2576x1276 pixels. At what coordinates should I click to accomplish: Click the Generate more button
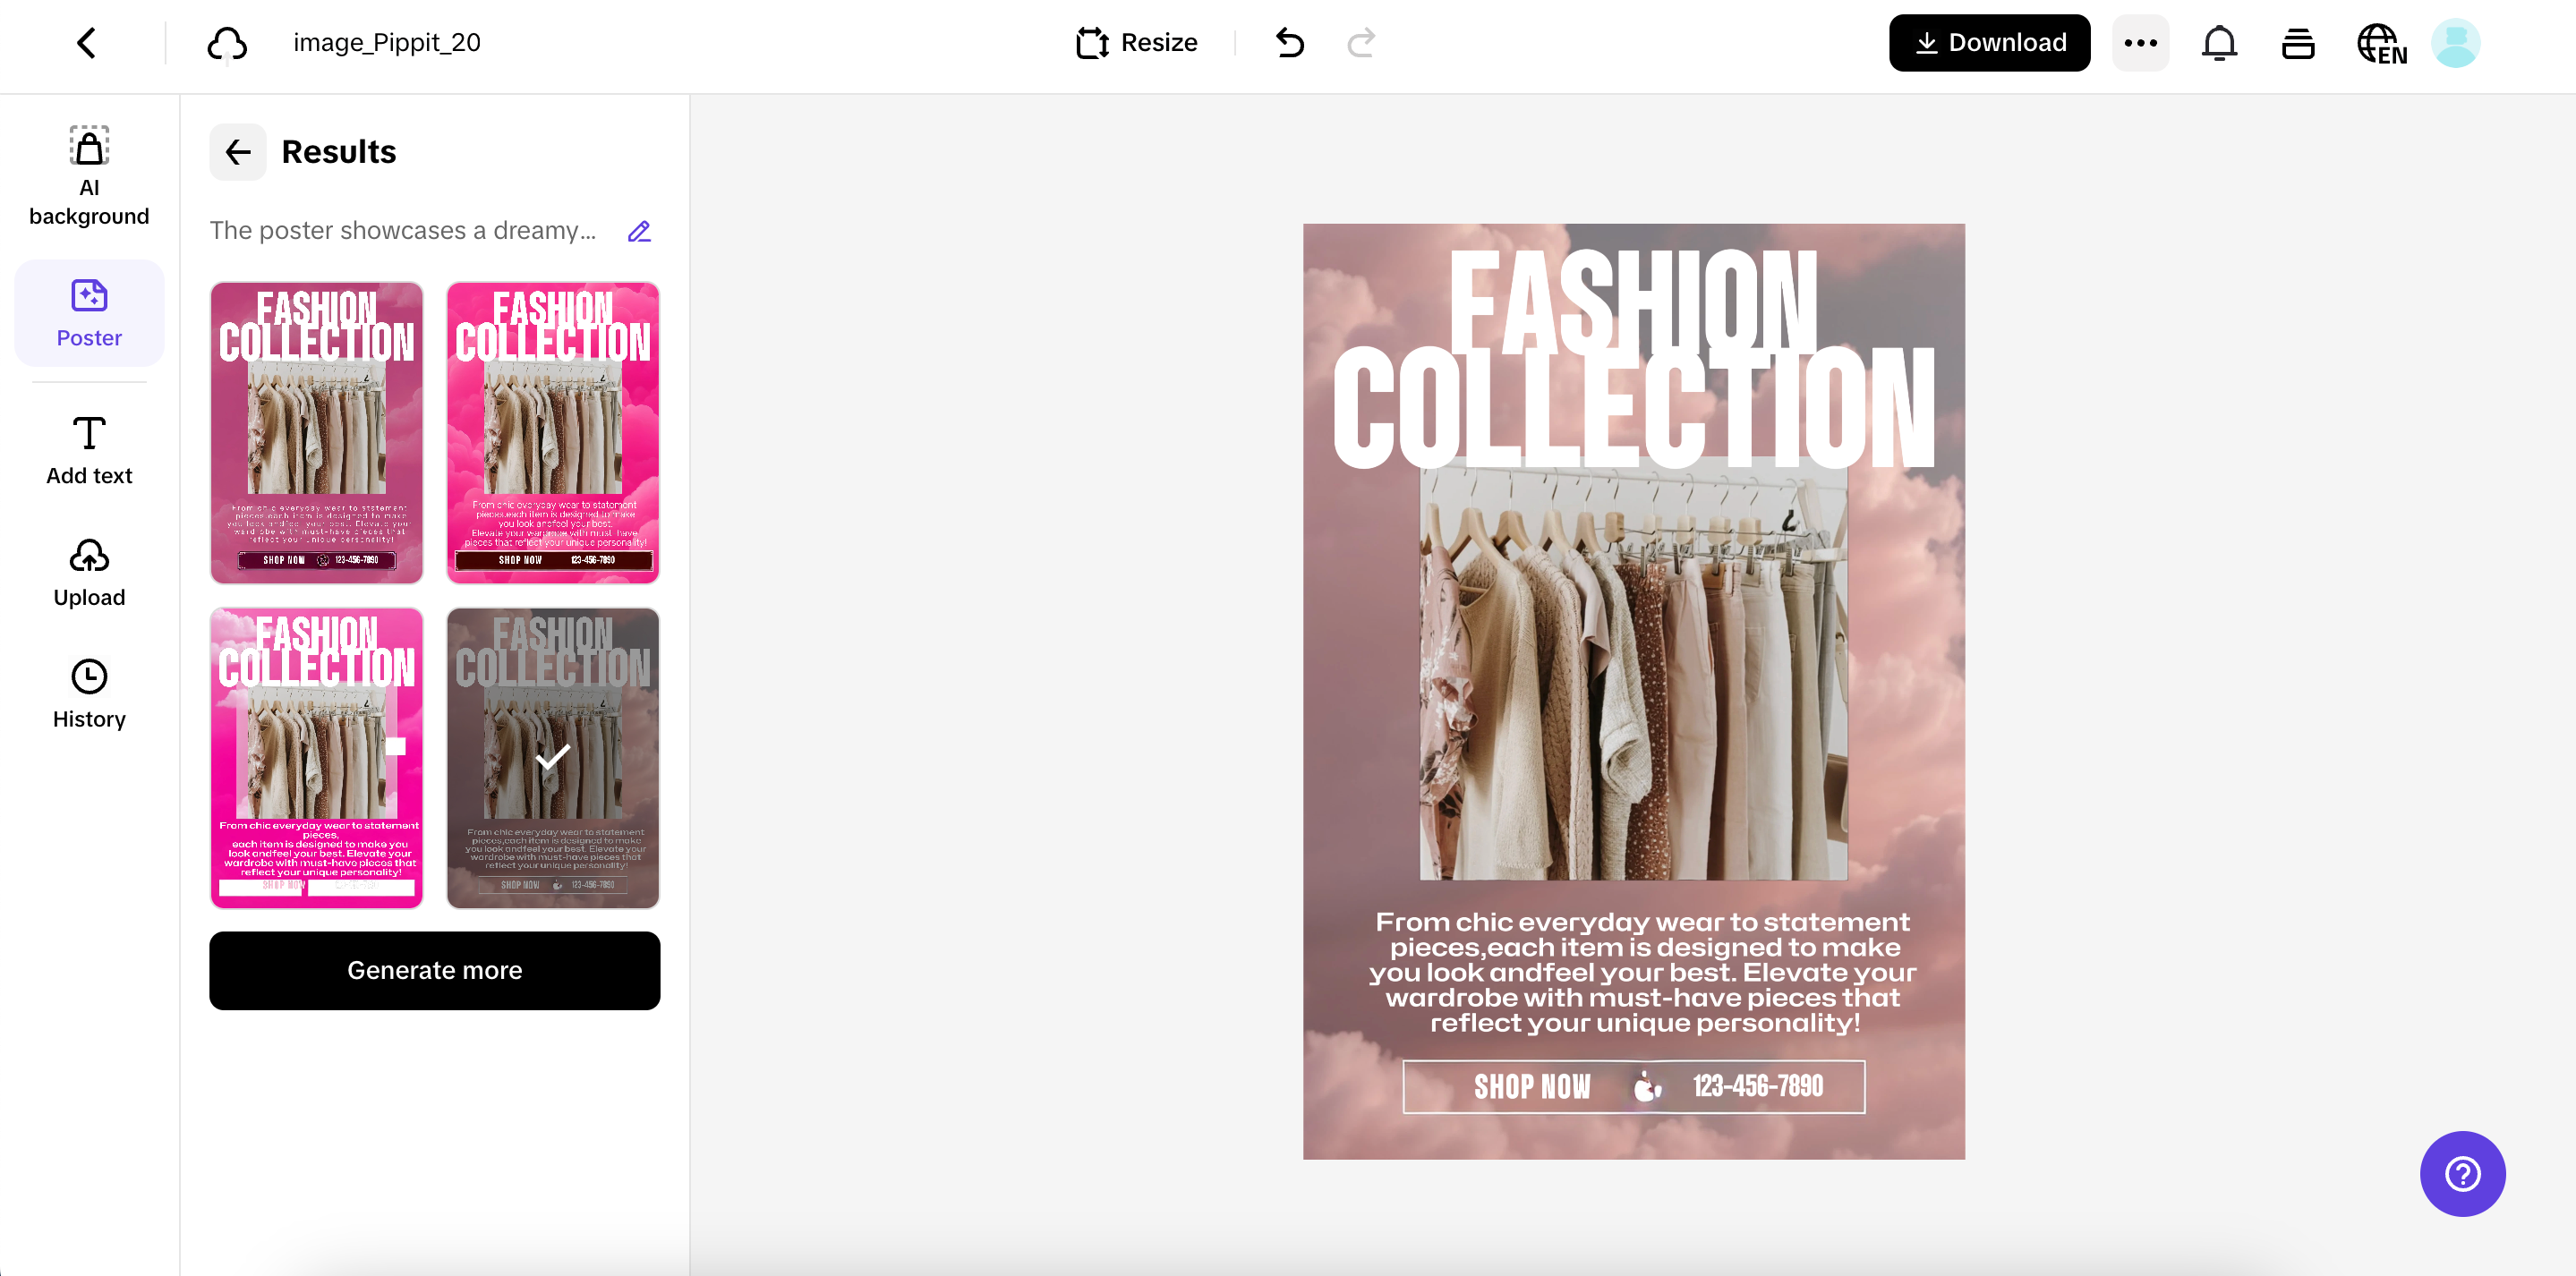click(x=434, y=969)
